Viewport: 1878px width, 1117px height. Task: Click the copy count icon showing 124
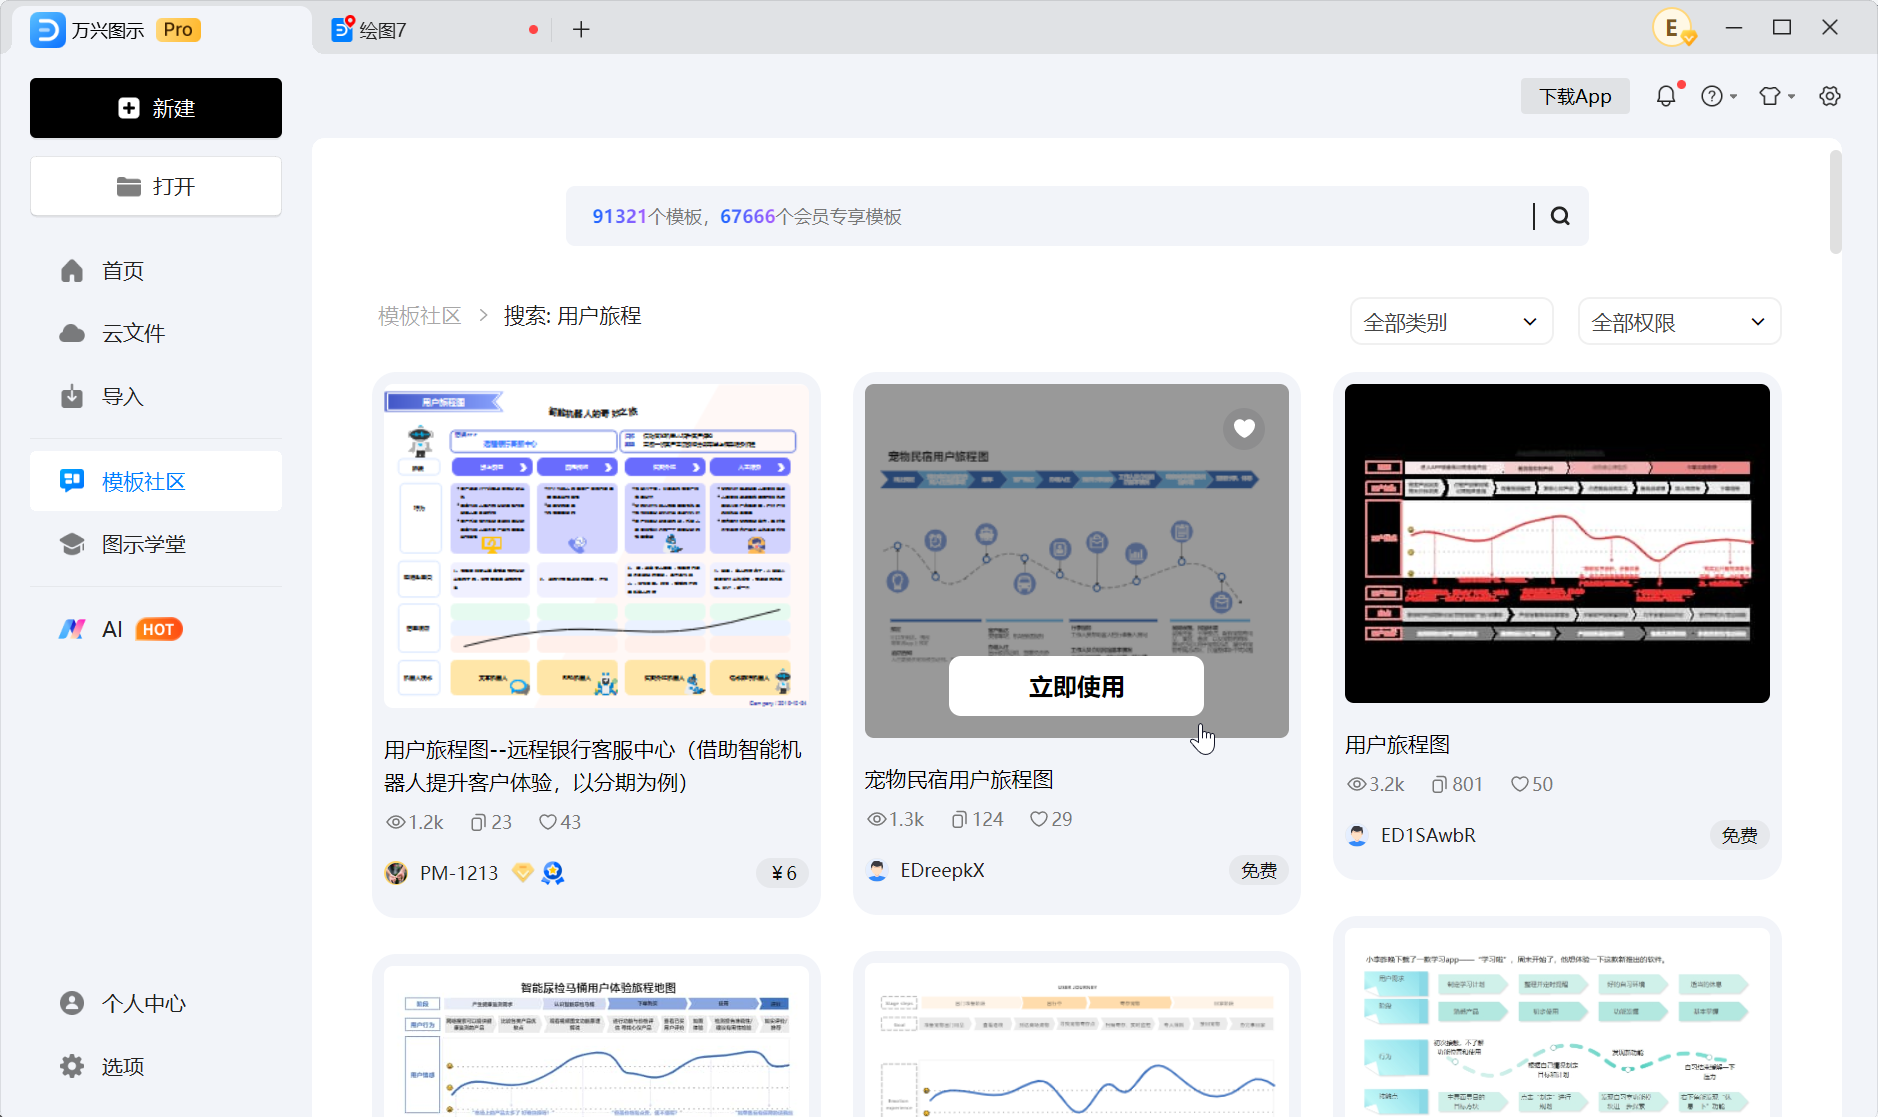(959, 819)
